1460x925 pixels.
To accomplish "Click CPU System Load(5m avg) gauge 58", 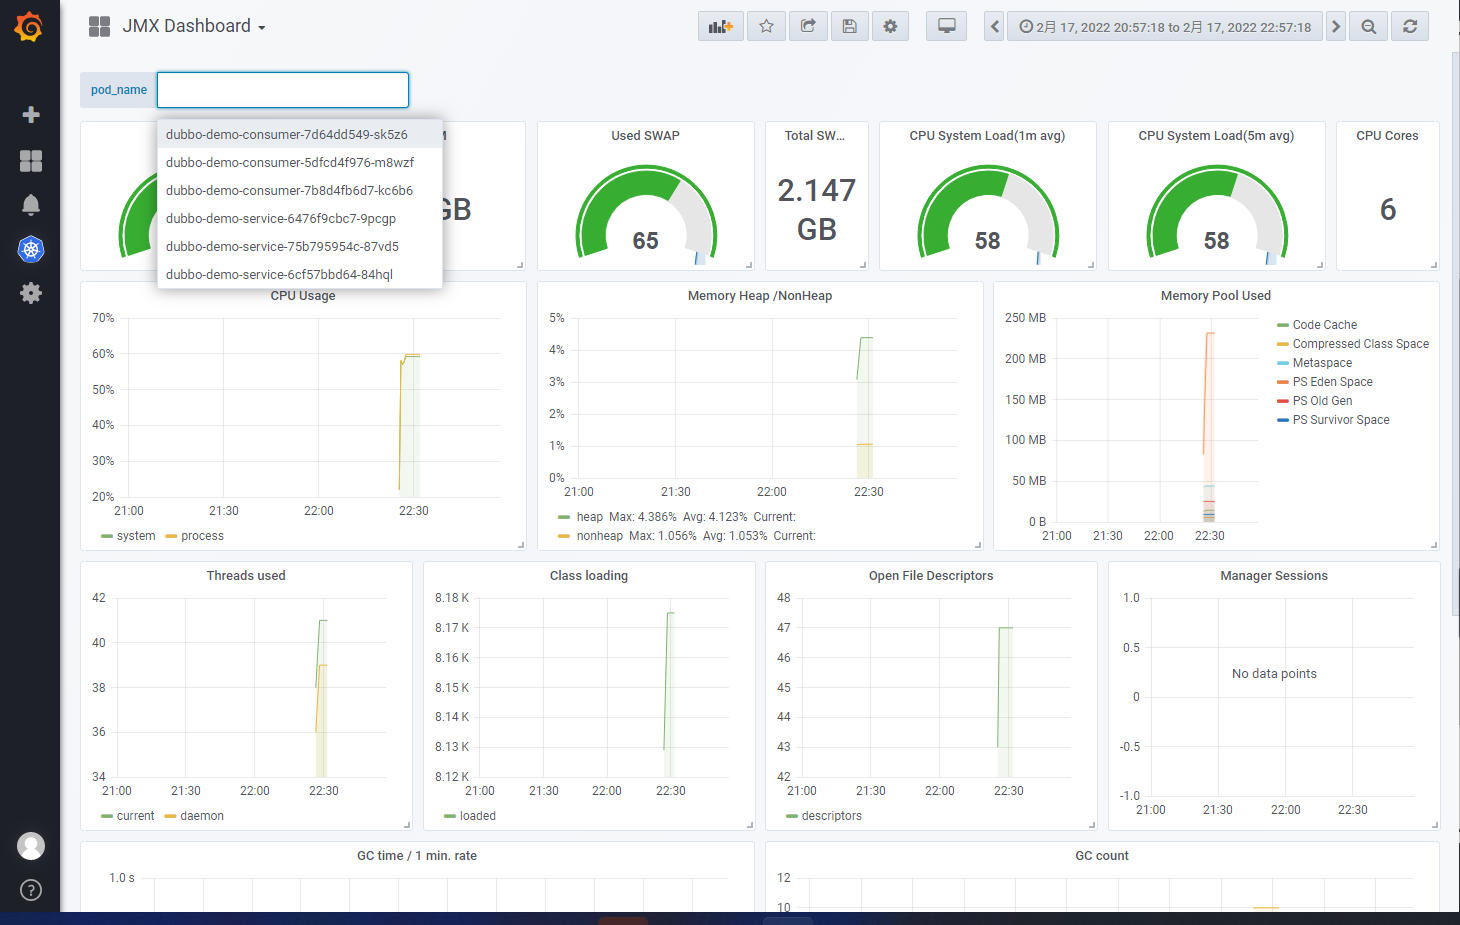I will [1216, 241].
